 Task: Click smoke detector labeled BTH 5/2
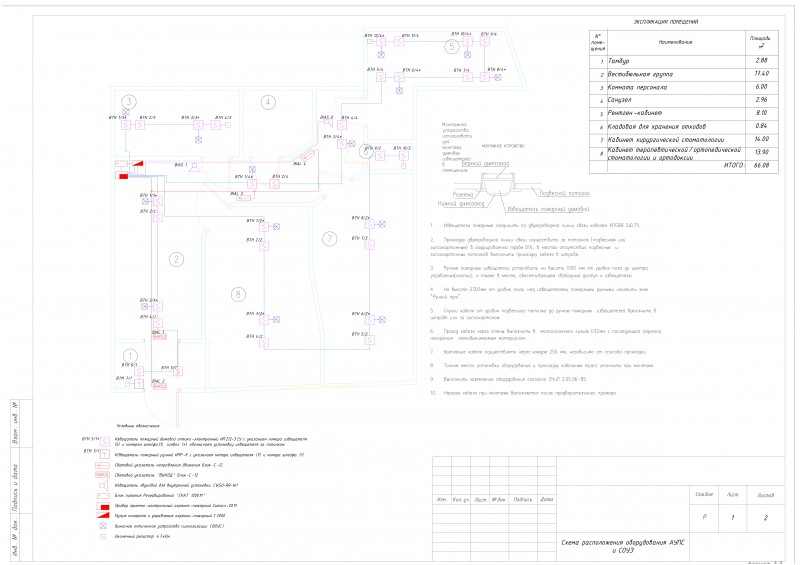point(370,340)
